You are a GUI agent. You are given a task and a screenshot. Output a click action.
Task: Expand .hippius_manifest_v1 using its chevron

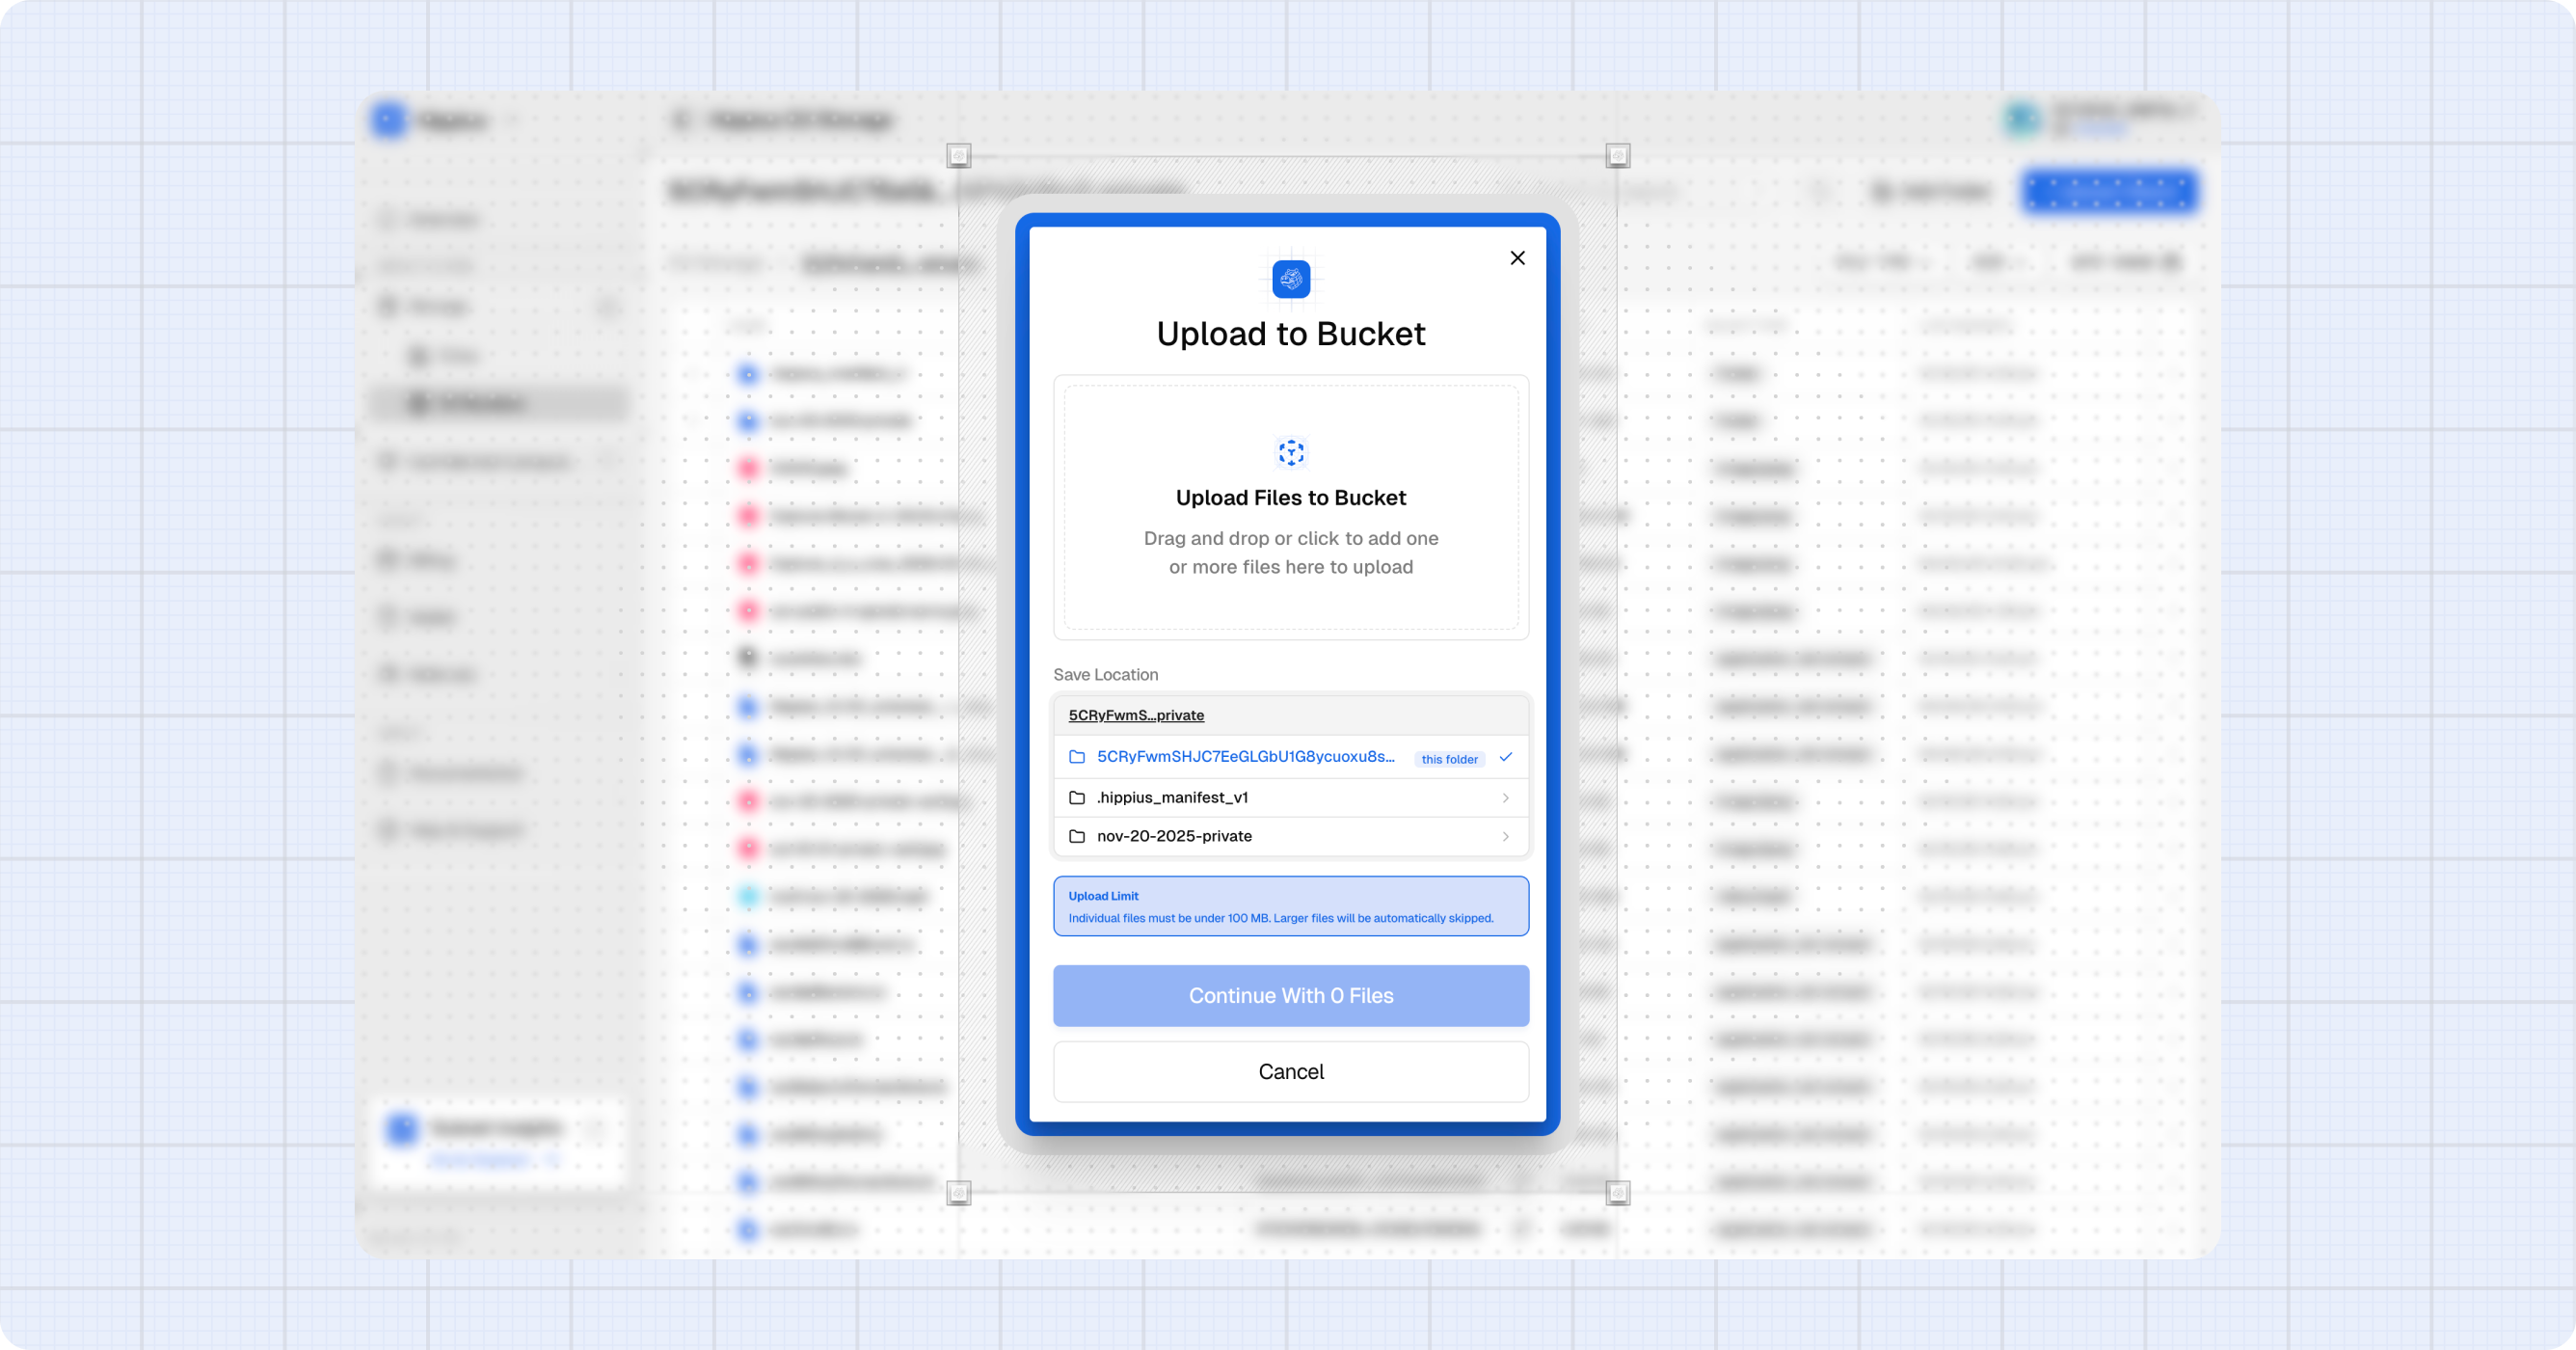(1506, 798)
